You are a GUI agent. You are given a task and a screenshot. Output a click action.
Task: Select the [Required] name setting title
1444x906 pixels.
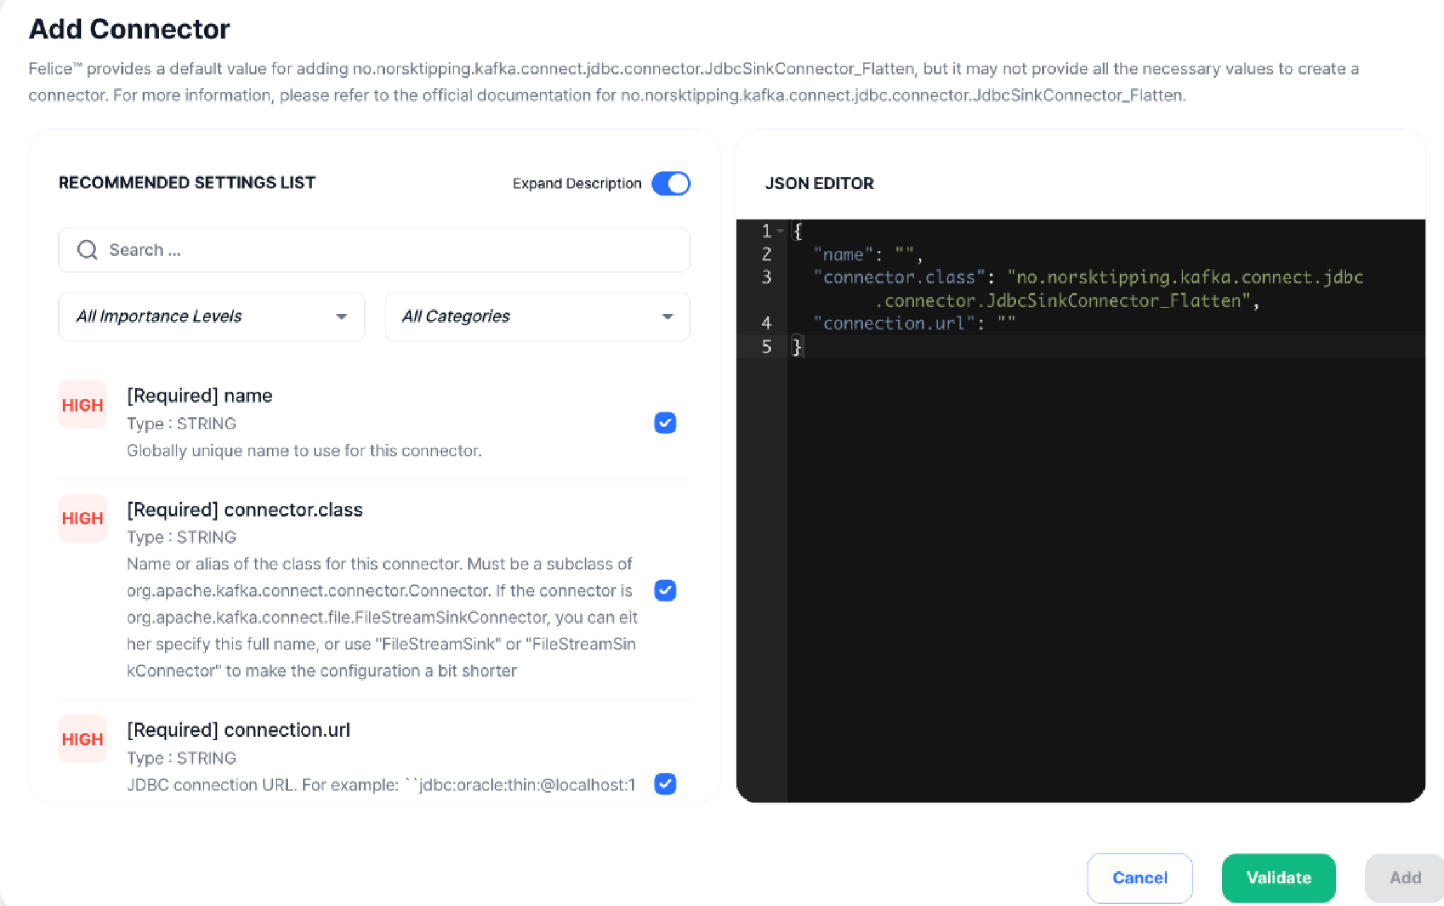(200, 396)
